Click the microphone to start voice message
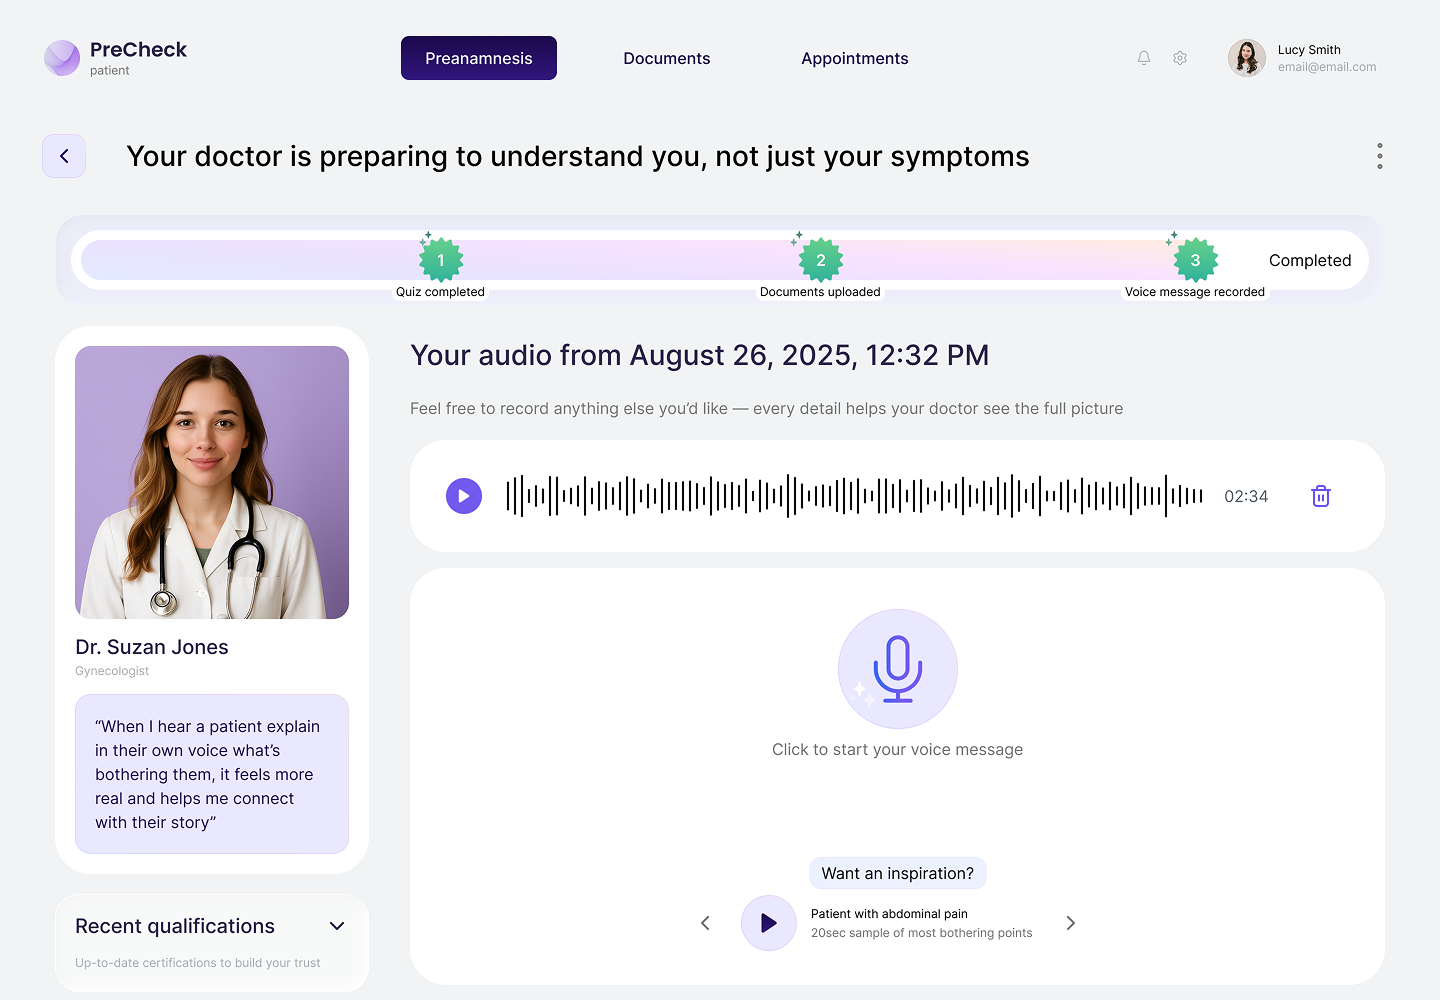 (897, 669)
